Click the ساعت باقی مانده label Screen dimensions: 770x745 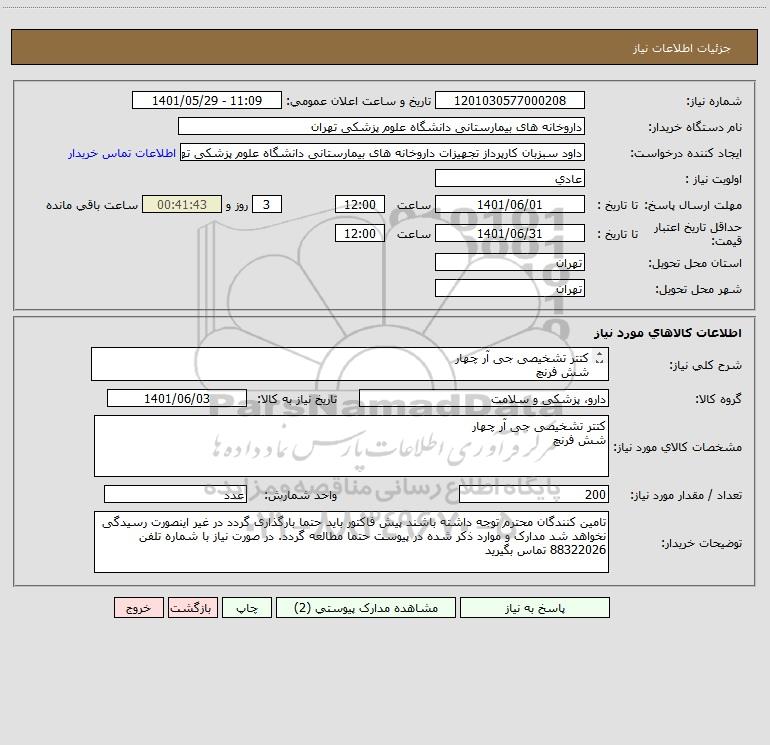pyautogui.click(x=92, y=205)
